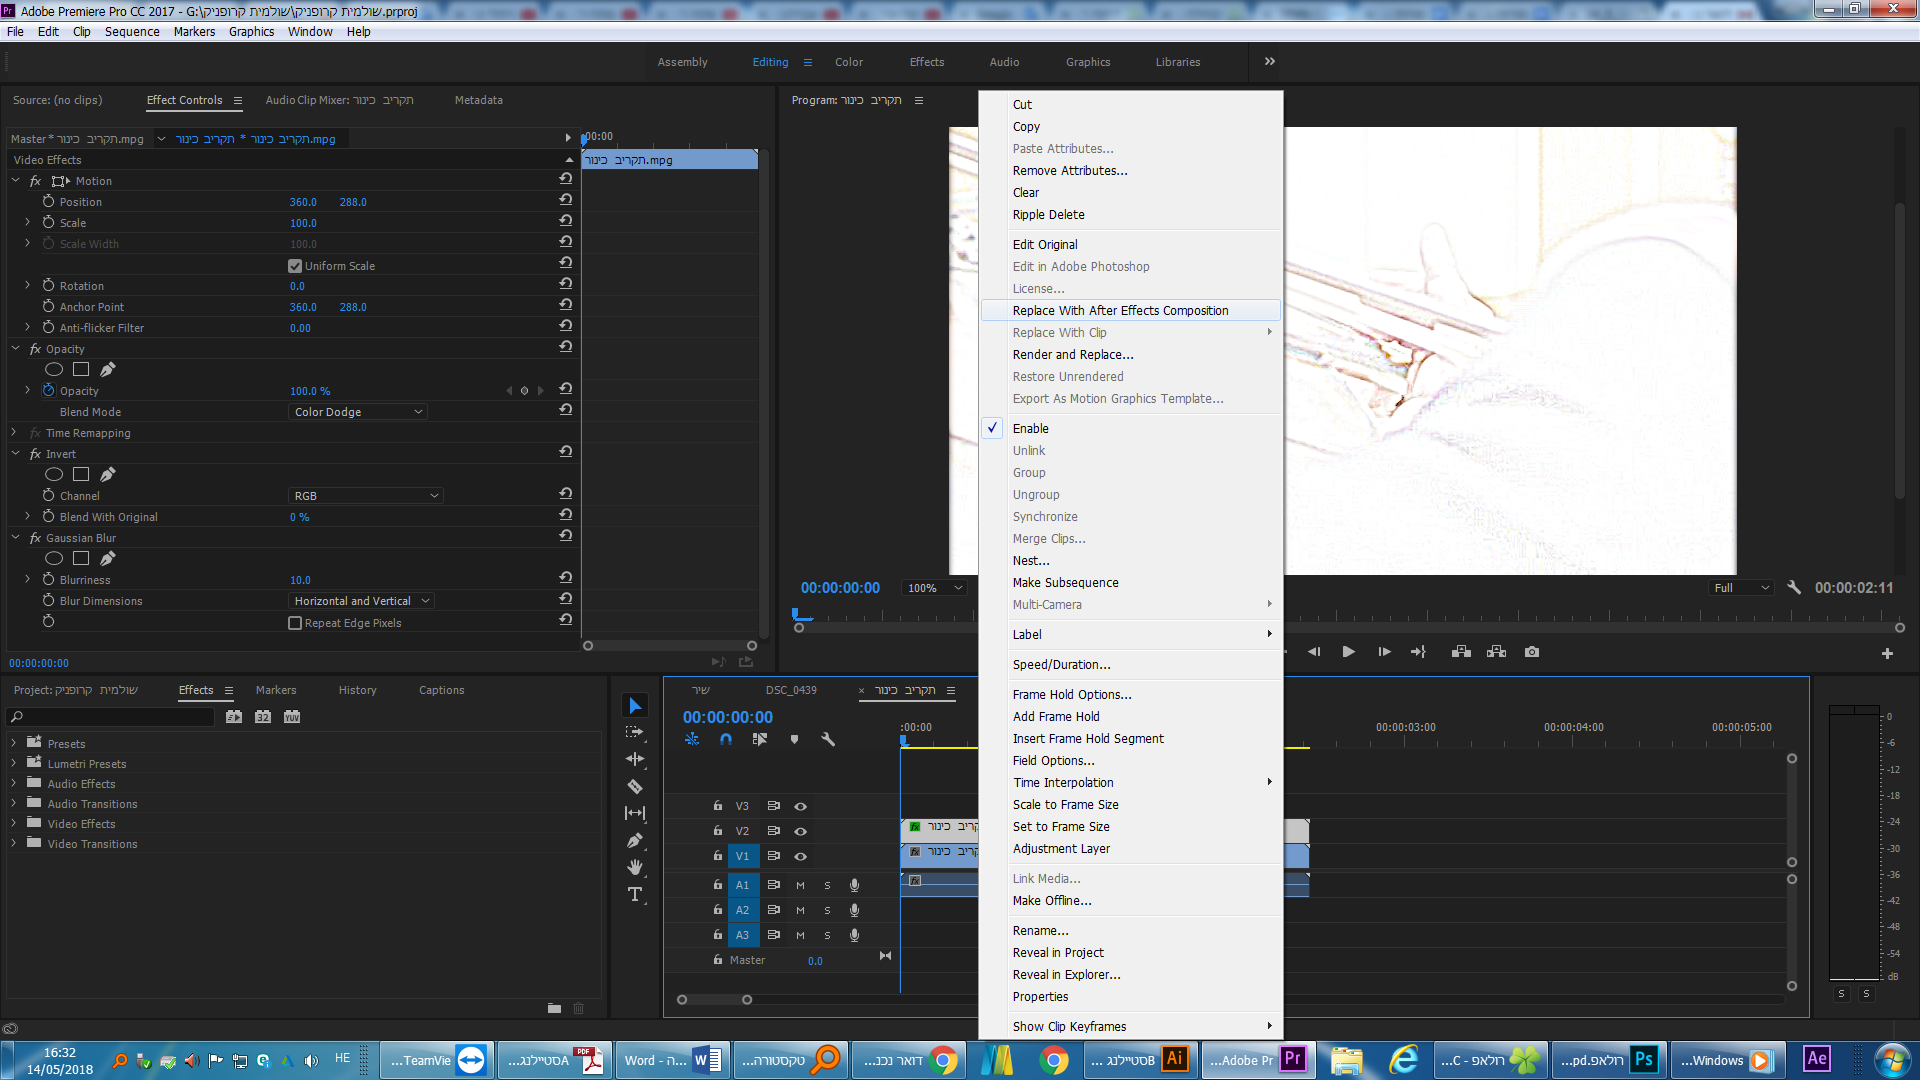This screenshot has width=1920, height=1080.
Task: Select the Razor tool in timeline toolbox
Action: point(635,787)
